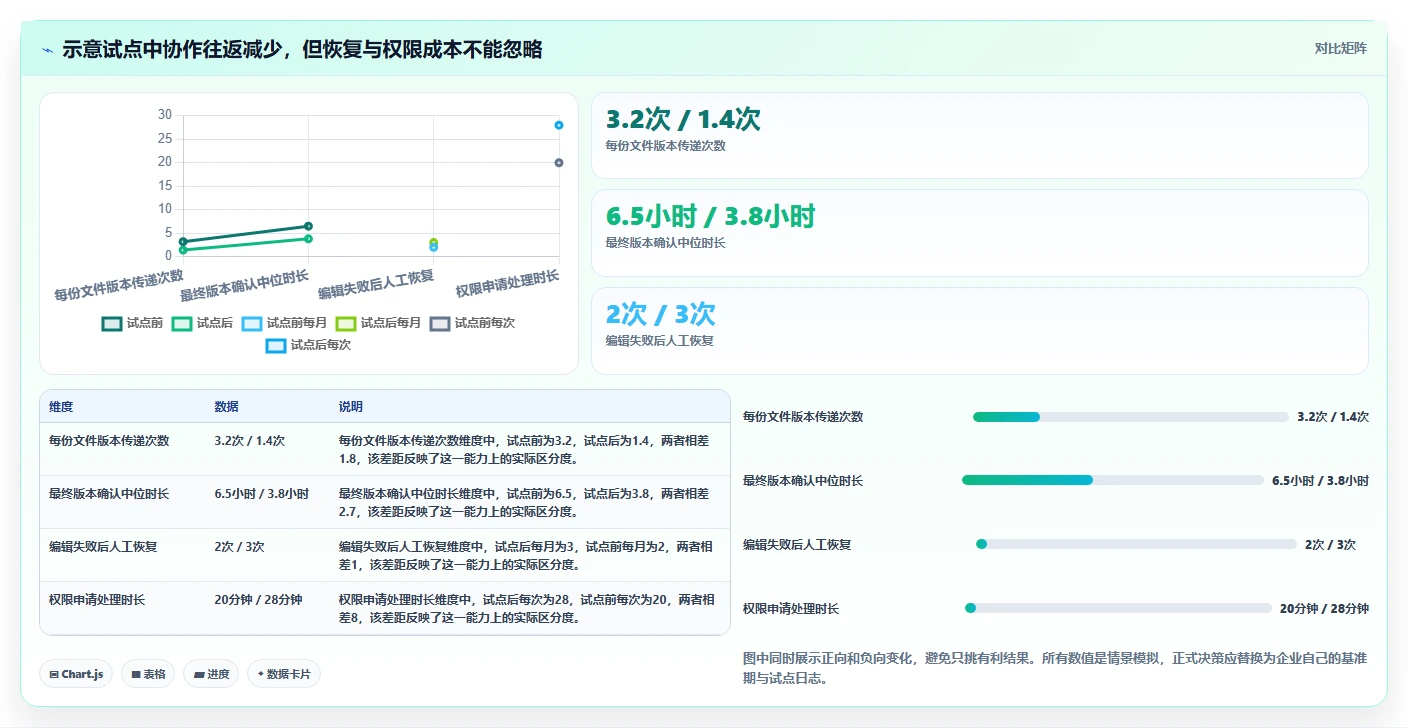Click the 试点后每次 legend color box
The width and height of the screenshot is (1408, 728).
coord(276,345)
